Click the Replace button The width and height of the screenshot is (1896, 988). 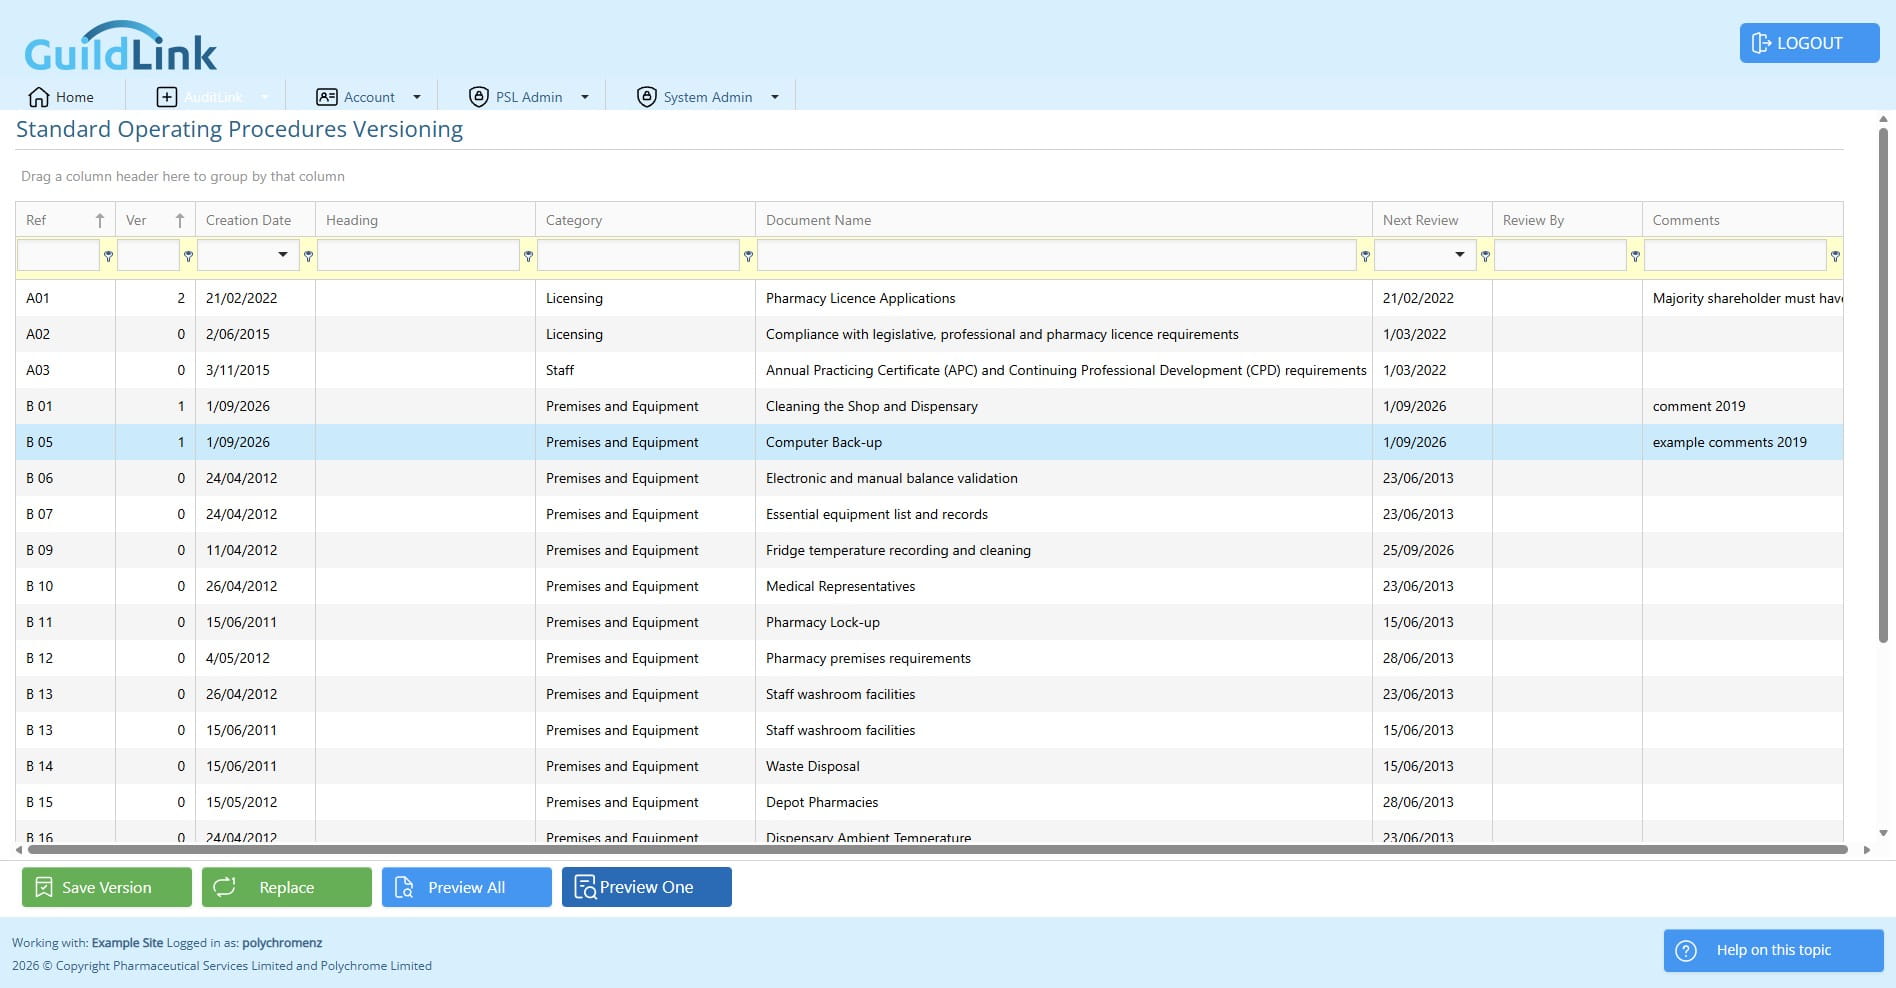coord(287,887)
